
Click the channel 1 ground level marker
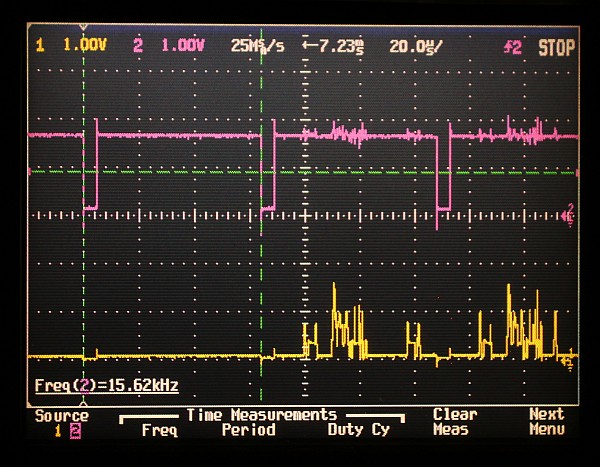568,357
